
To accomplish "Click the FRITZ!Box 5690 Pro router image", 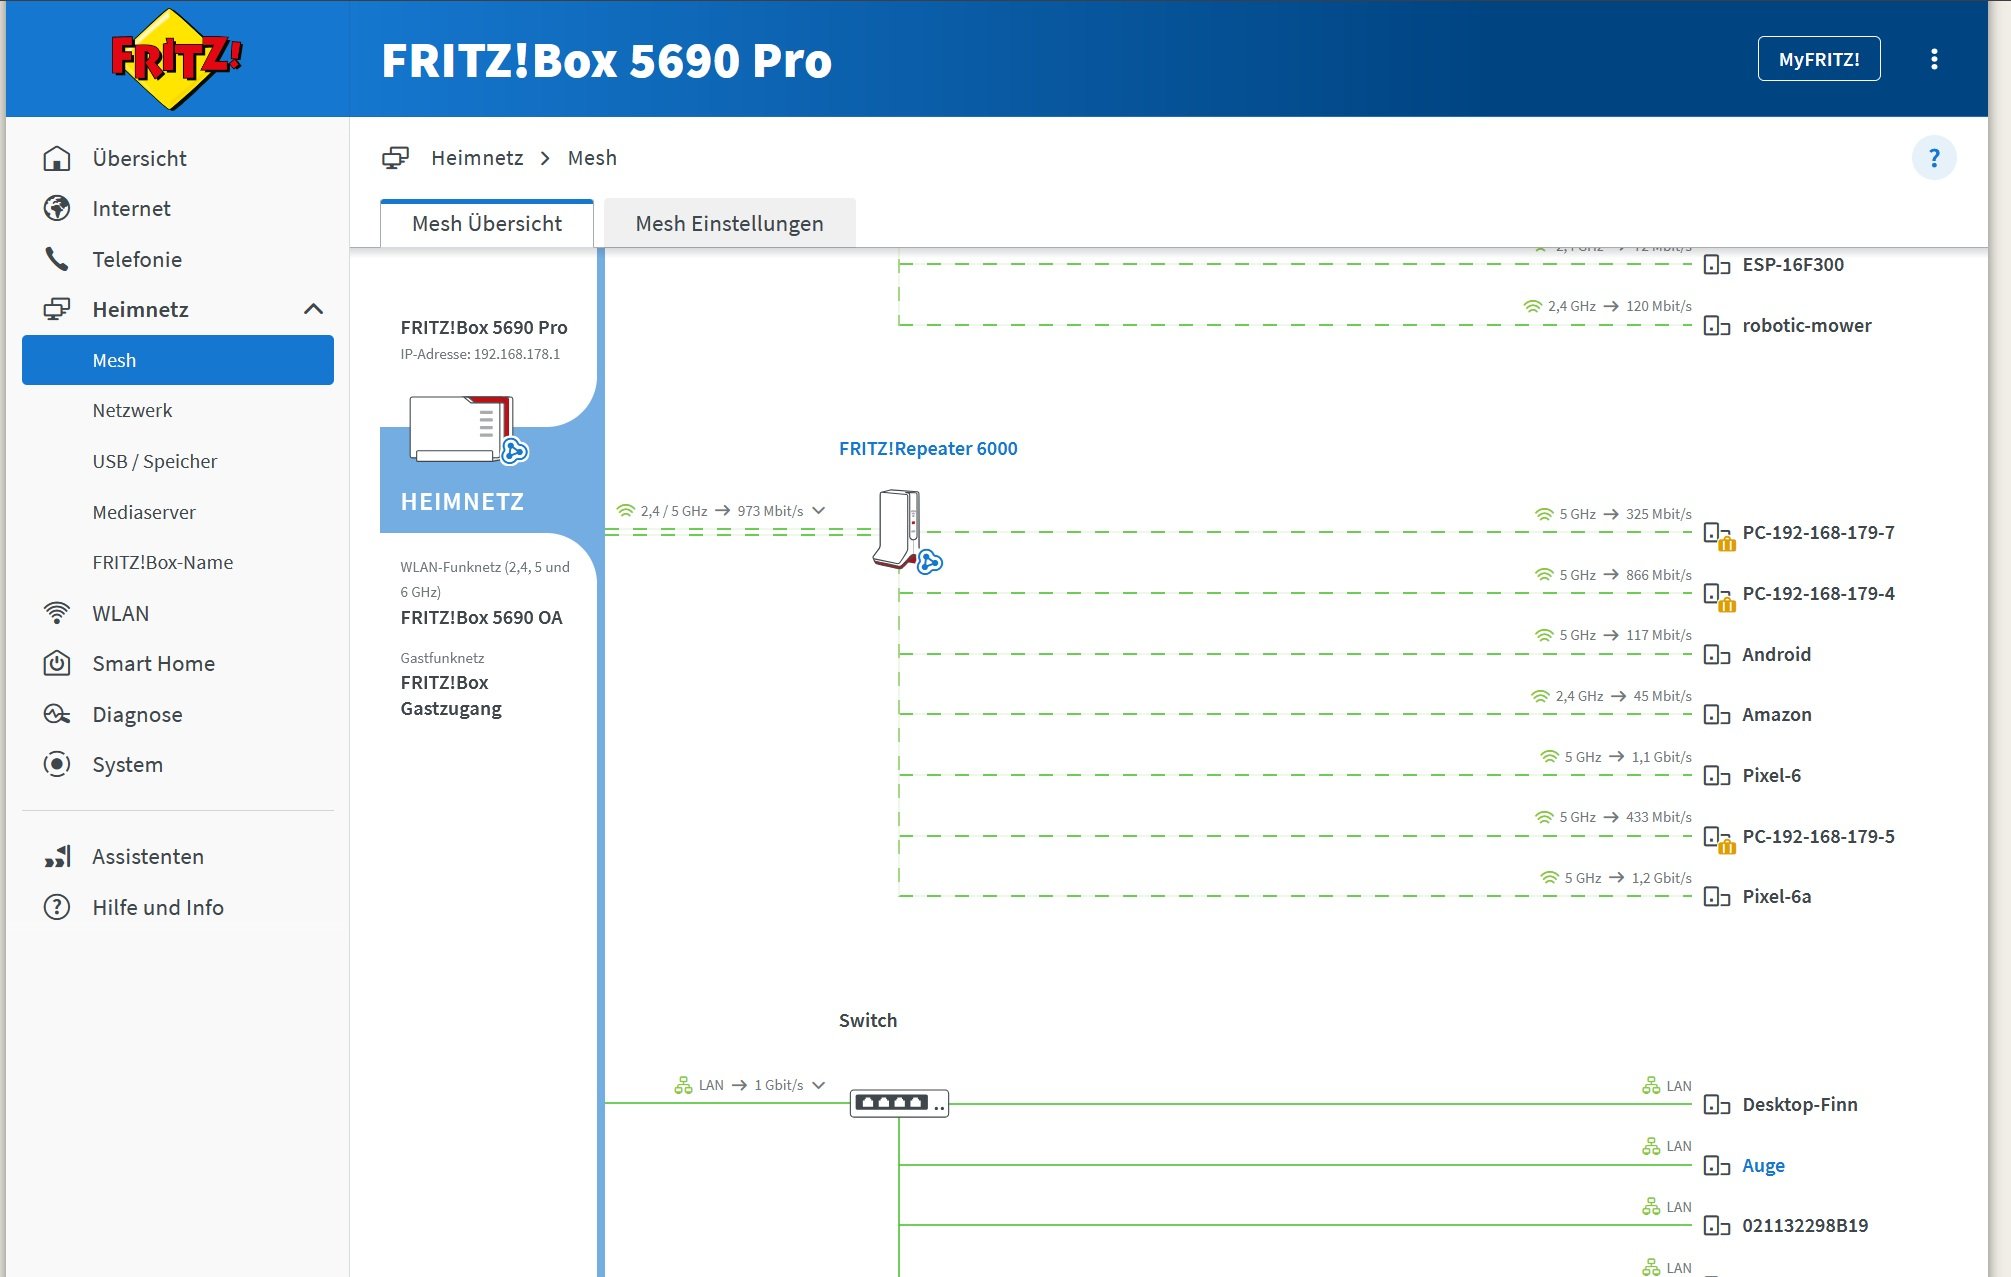I will tap(462, 428).
